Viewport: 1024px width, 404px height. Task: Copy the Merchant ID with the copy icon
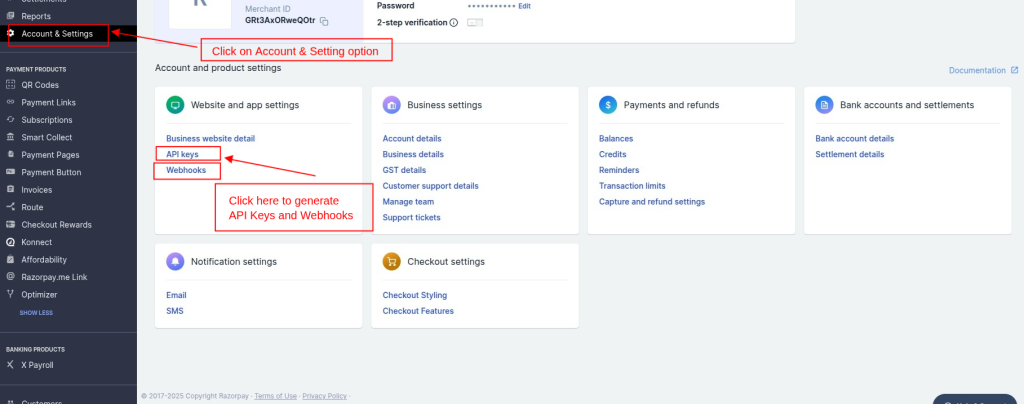[x=324, y=21]
